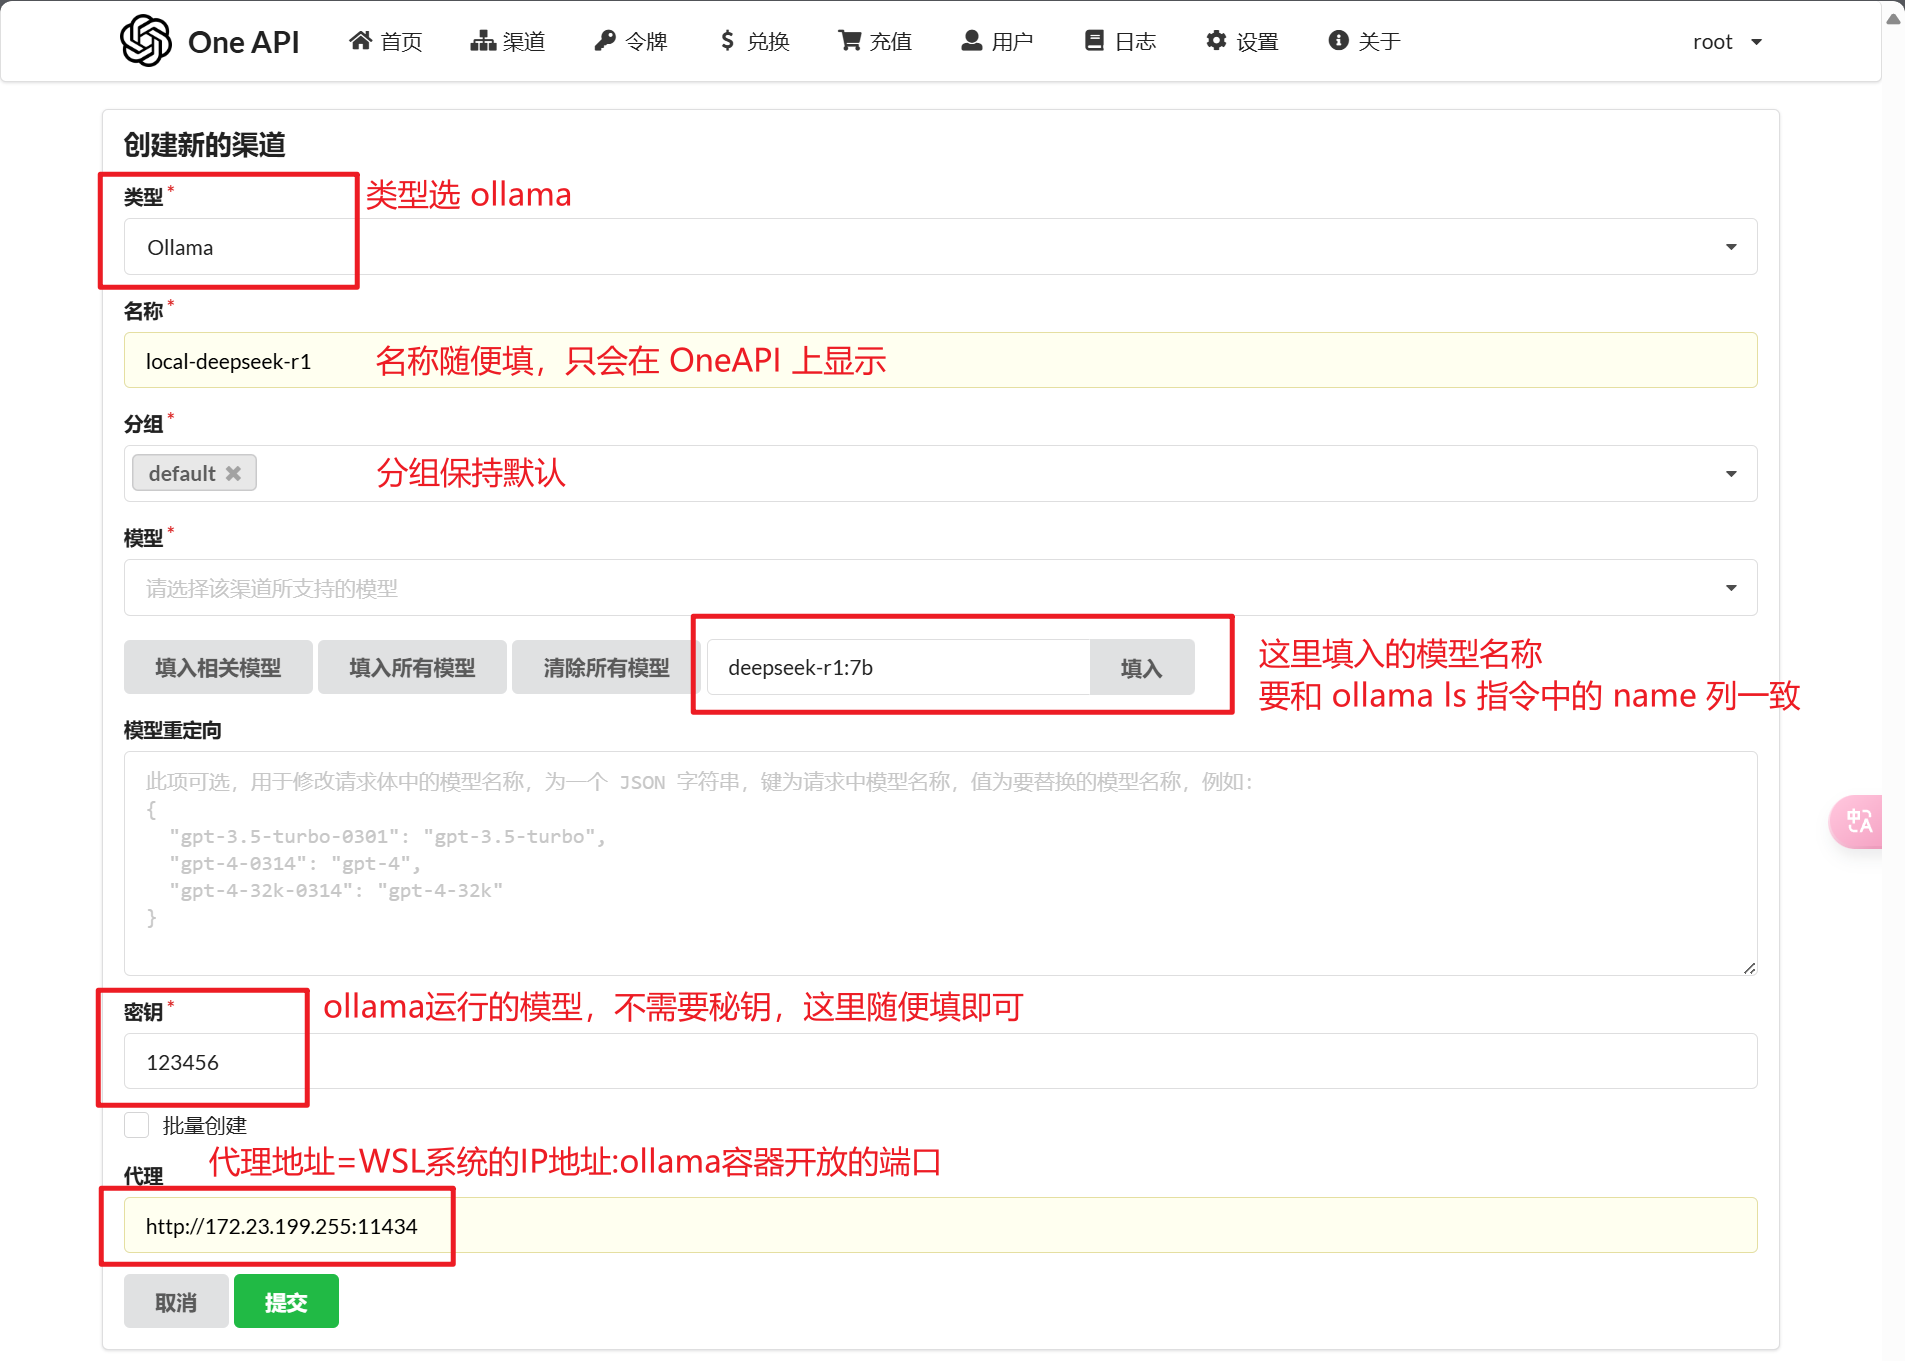The height and width of the screenshot is (1361, 1905).
Task: Open the 类型 Ollama dropdown
Action: [x=940, y=247]
